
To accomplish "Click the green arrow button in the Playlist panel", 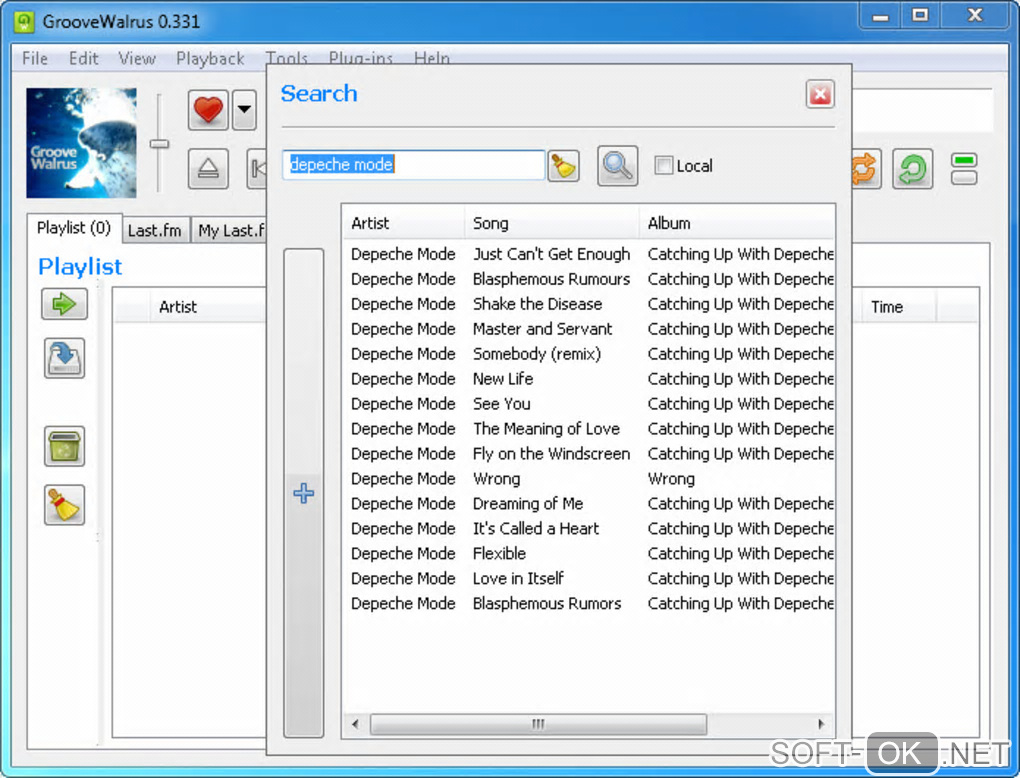I will click(64, 304).
